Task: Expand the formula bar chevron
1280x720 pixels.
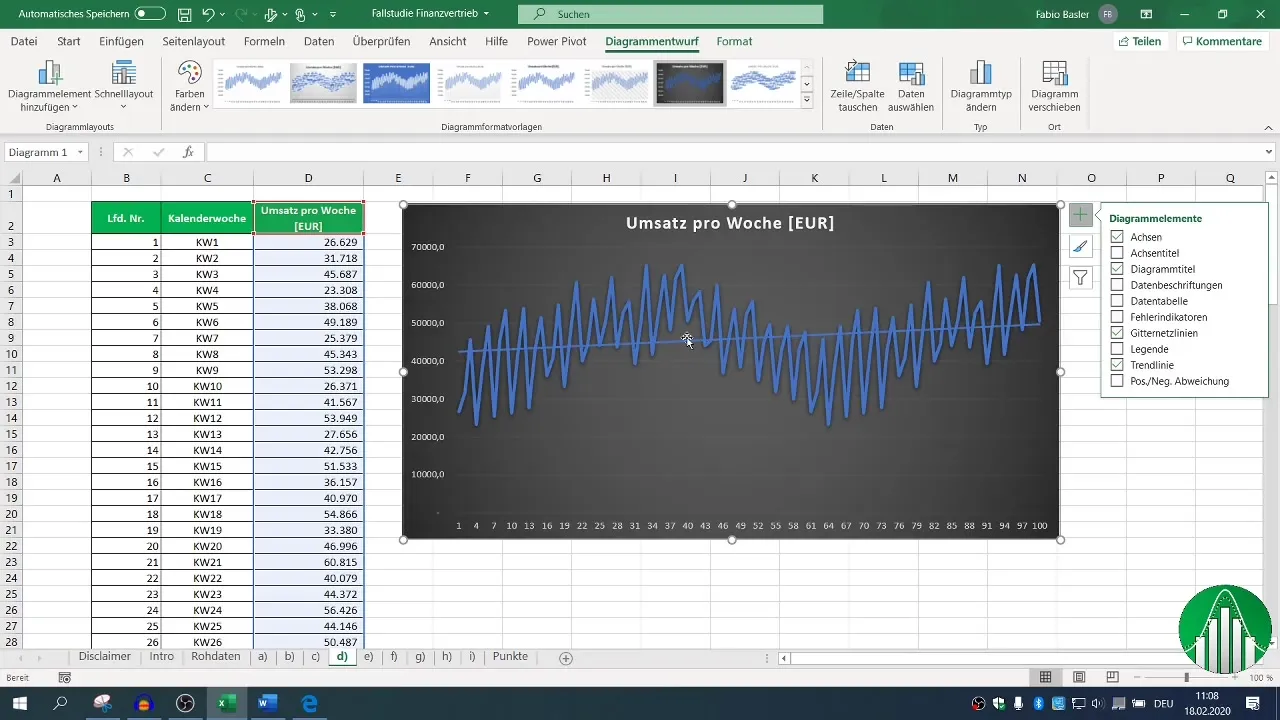Action: click(x=1269, y=152)
